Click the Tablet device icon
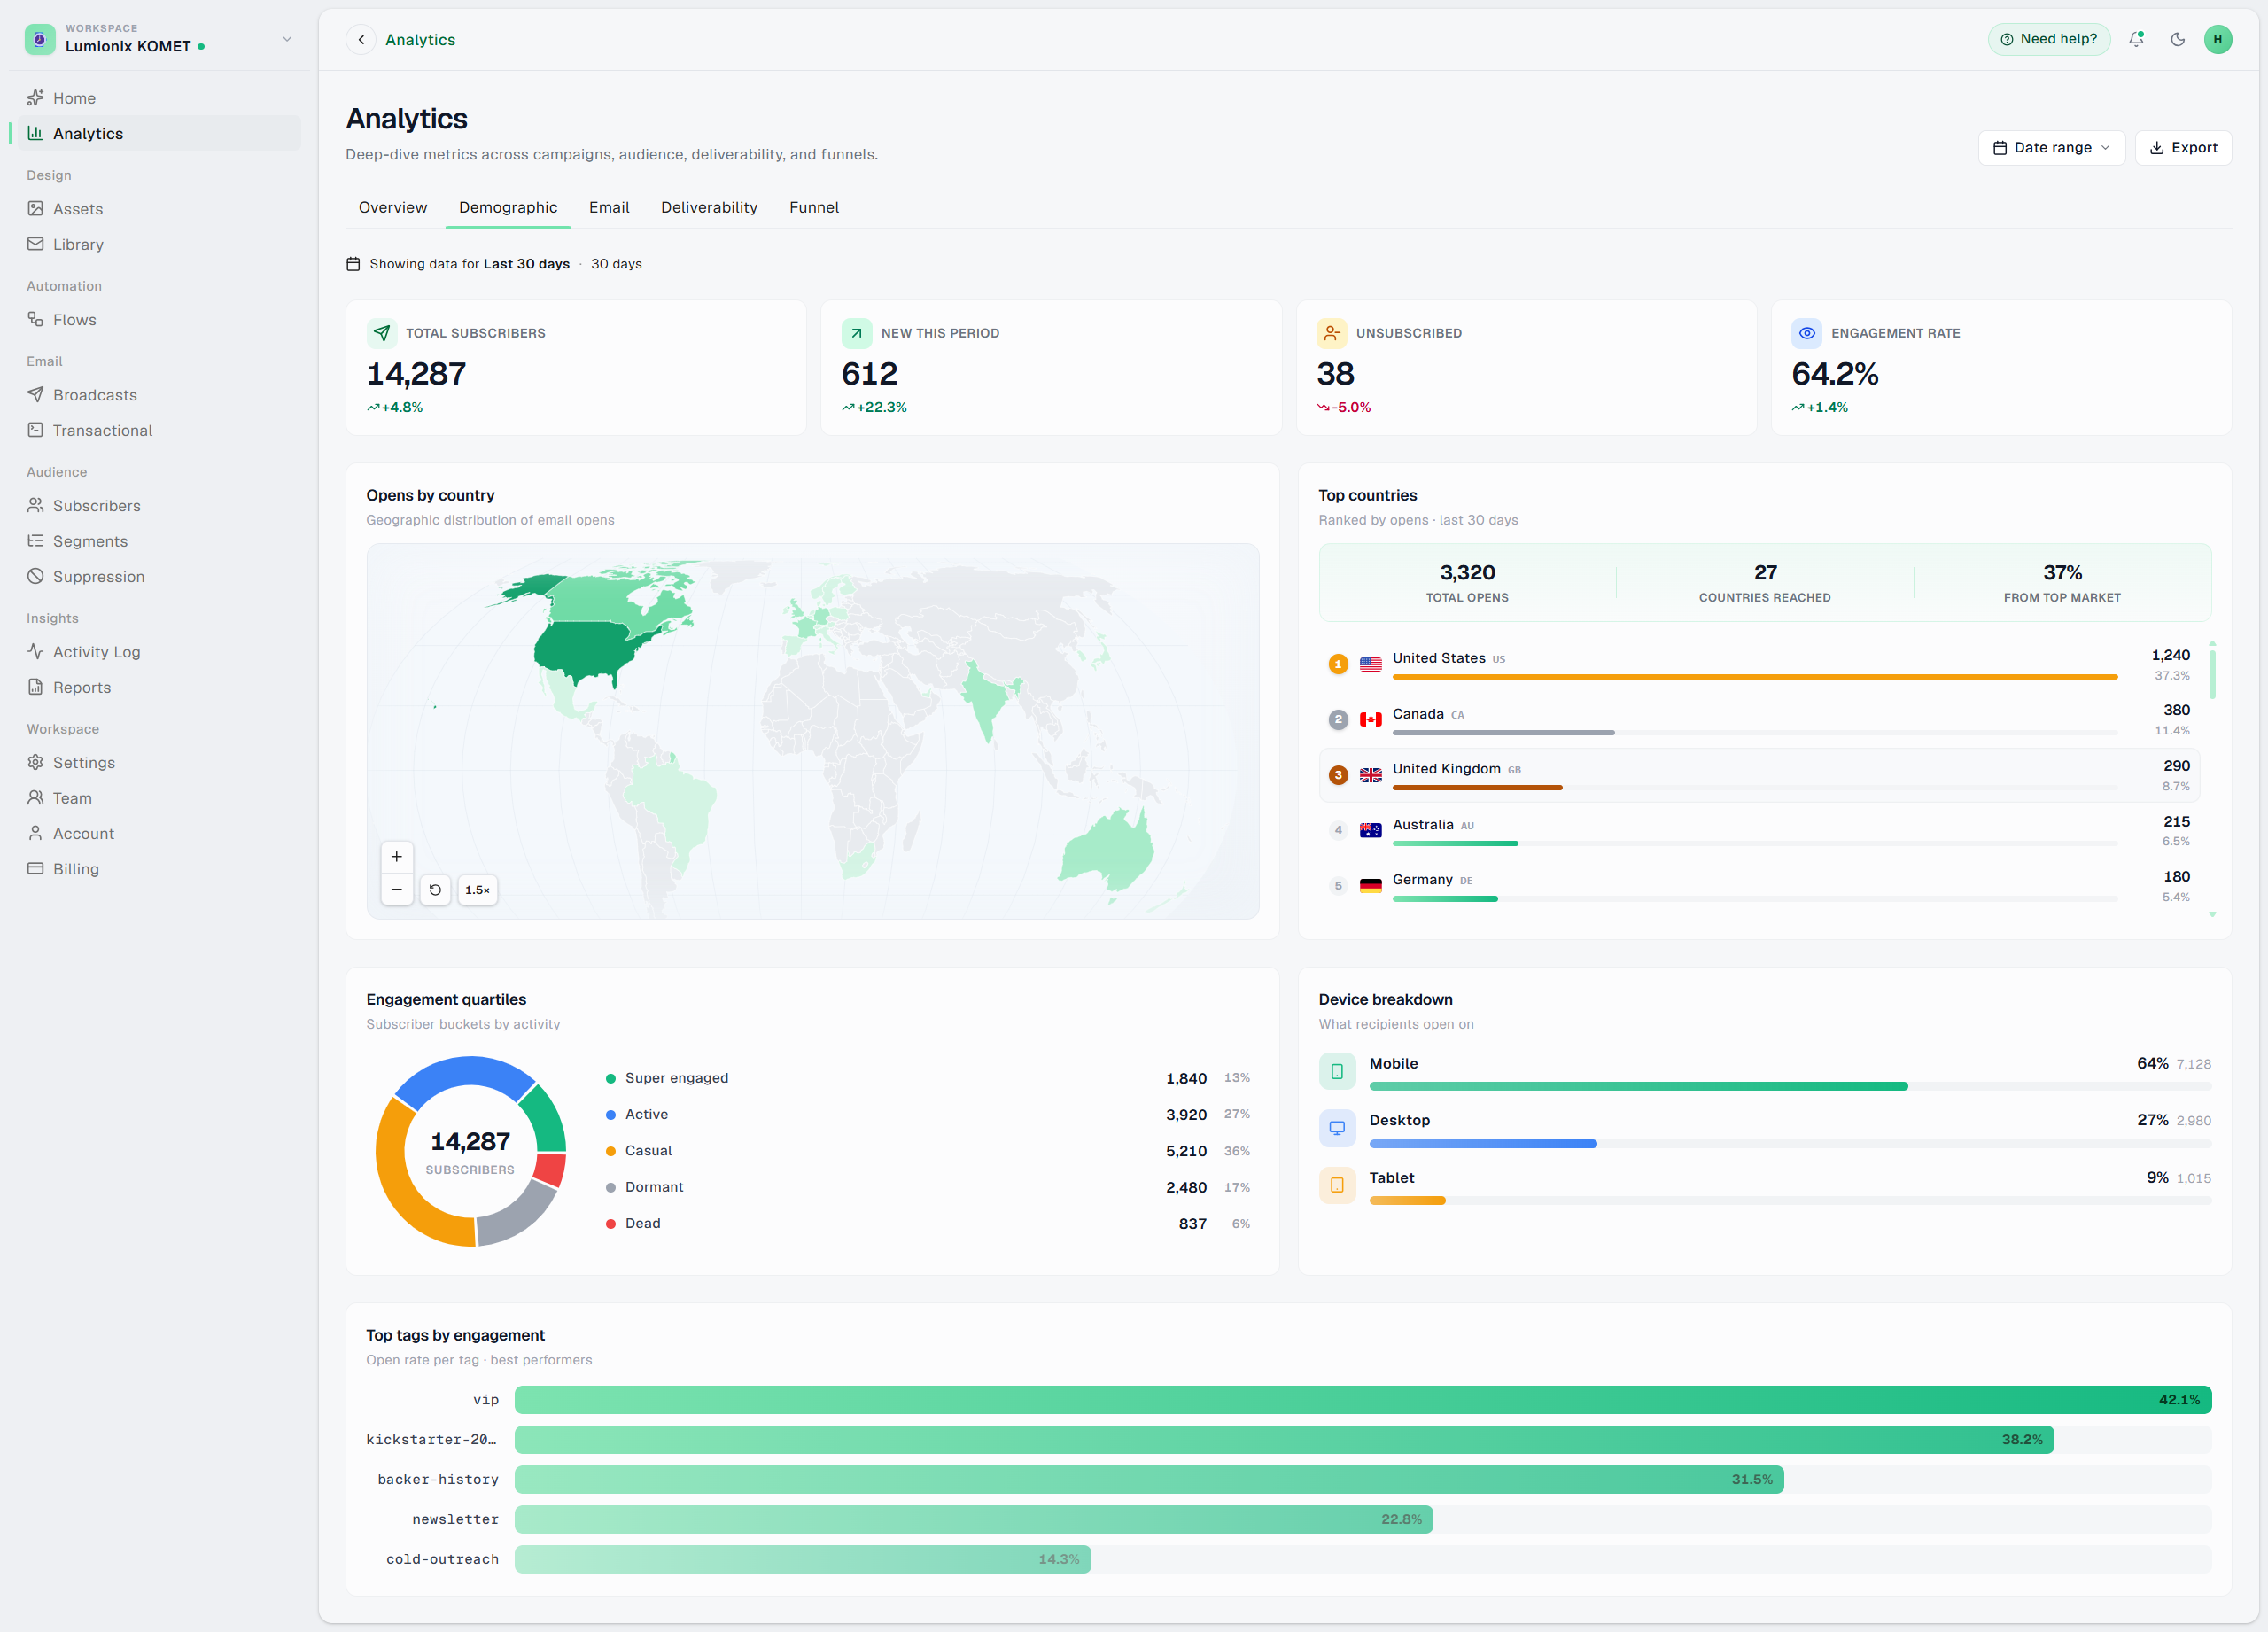 [x=1337, y=1185]
